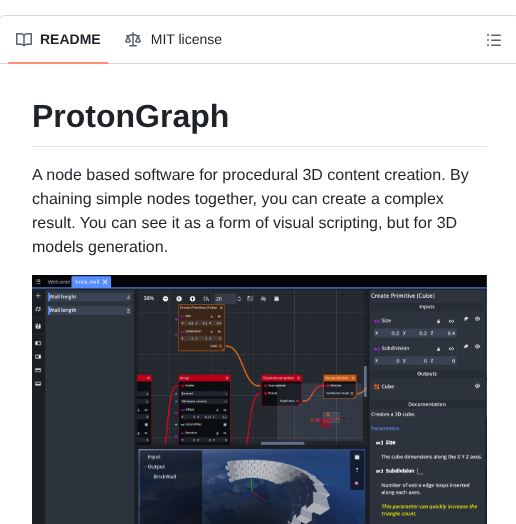Image resolution: width=516 pixels, height=524 pixels.
Task: Click the ProtonGraph heading
Action: point(130,116)
